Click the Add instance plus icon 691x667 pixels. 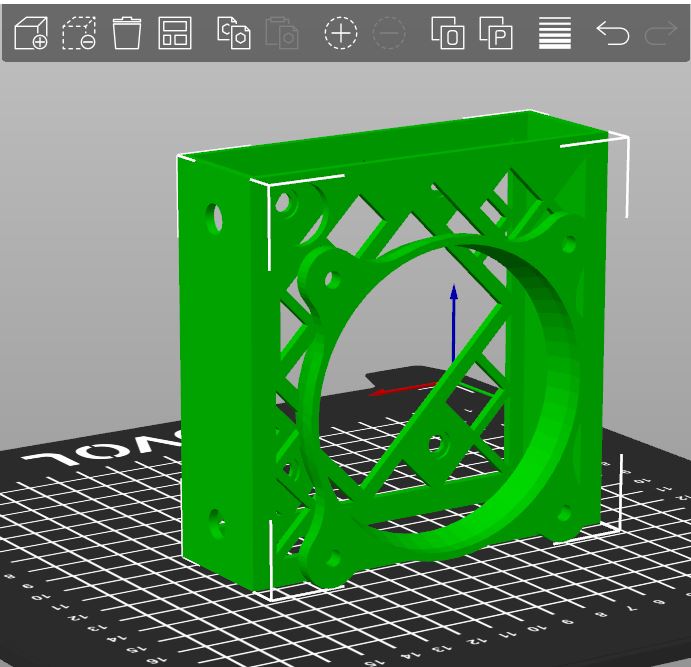(x=341, y=33)
